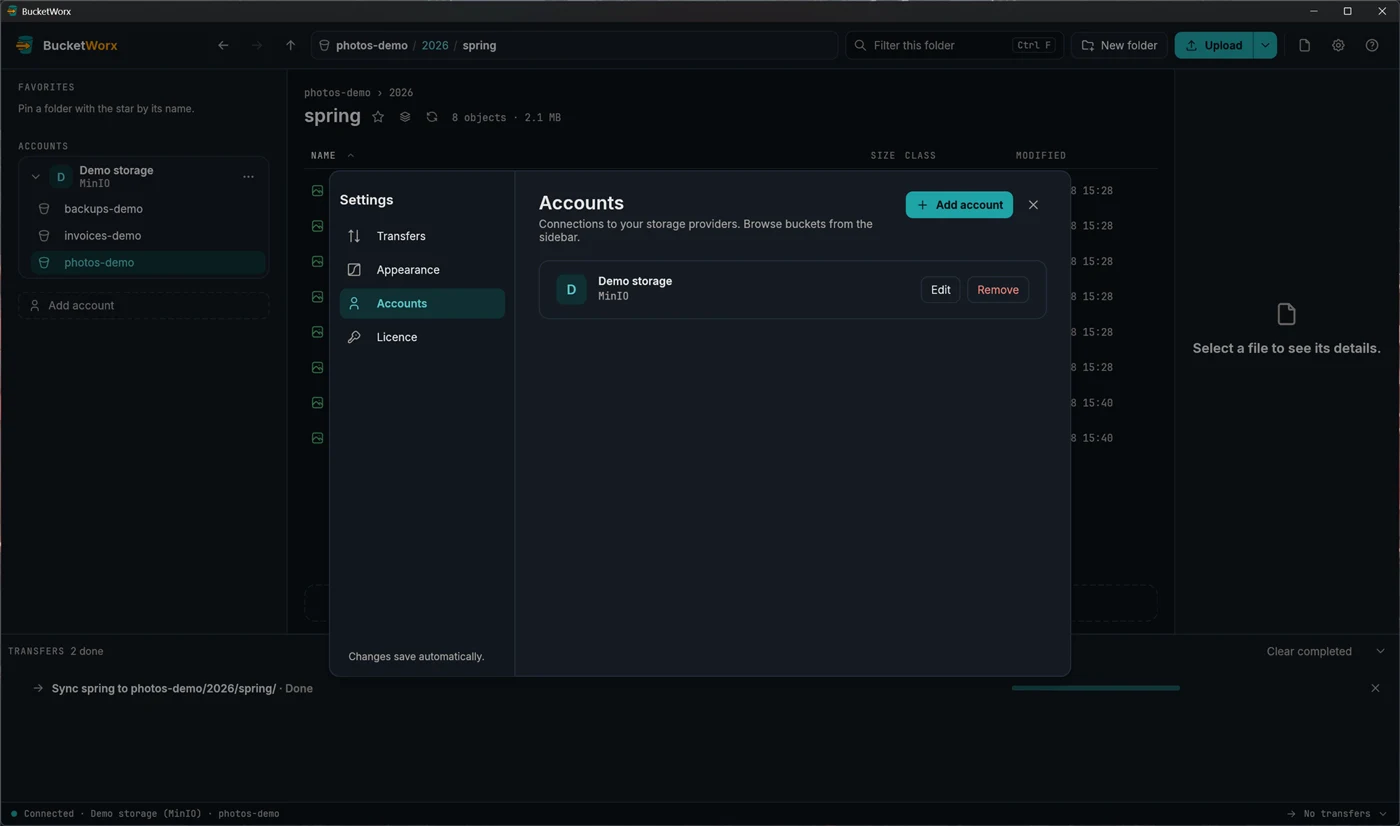Click the D avatar in Accounts settings card

coord(571,290)
